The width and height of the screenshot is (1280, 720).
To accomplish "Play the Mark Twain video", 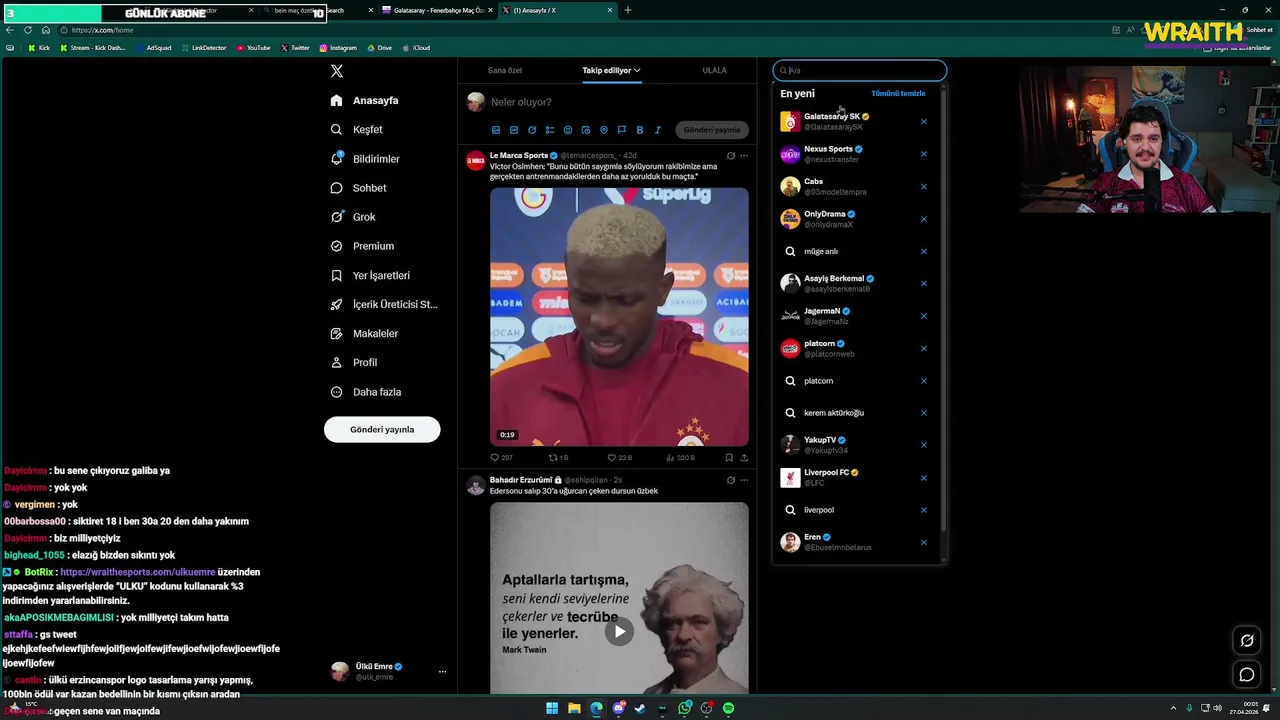I will 619,631.
